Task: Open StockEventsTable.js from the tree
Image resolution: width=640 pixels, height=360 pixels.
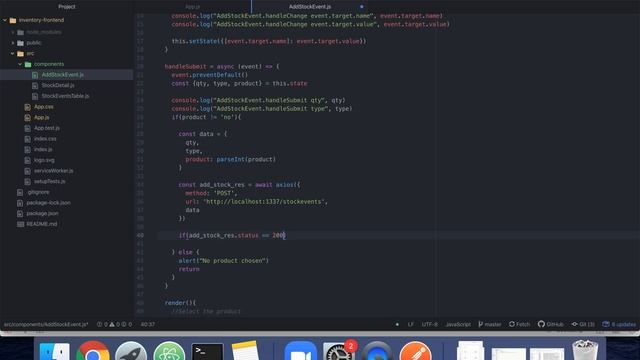Action: 65,96
